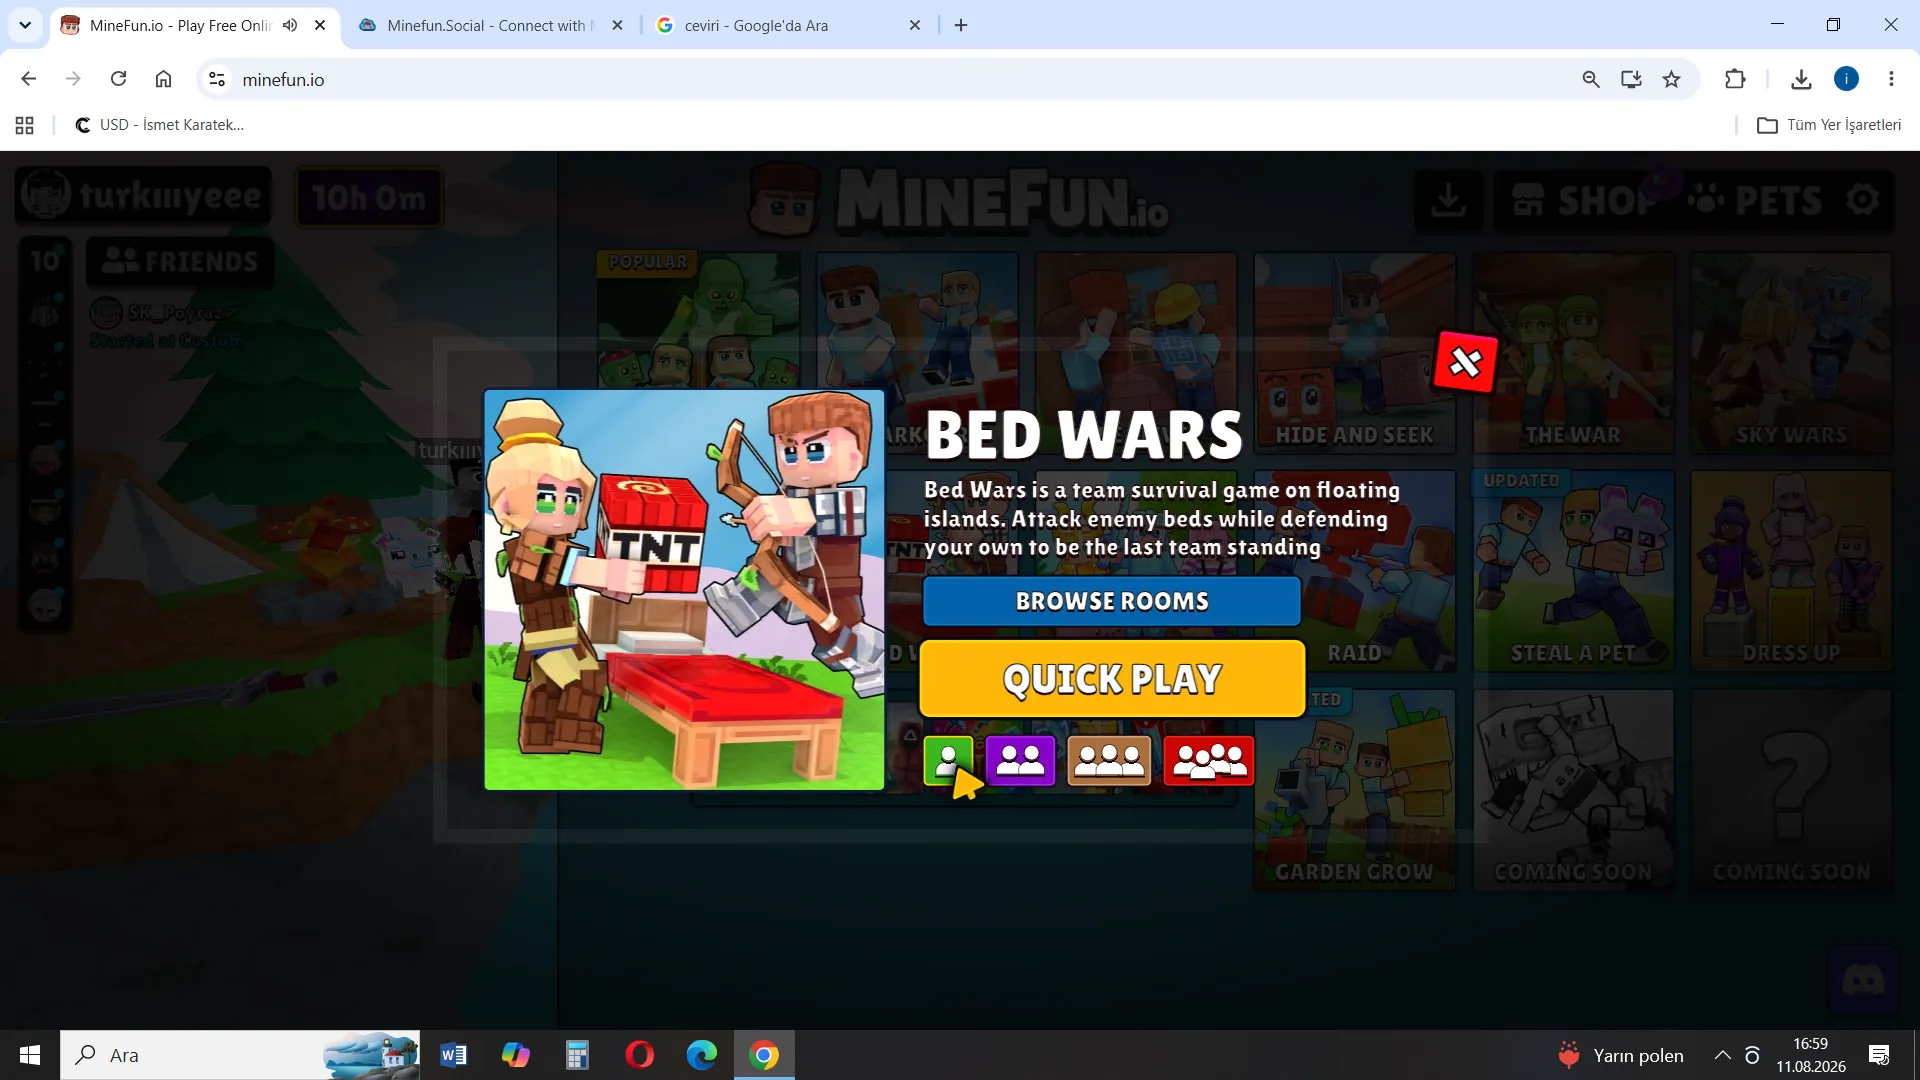Click the install app icon
Screen dimensions: 1920x1080
[1631, 79]
